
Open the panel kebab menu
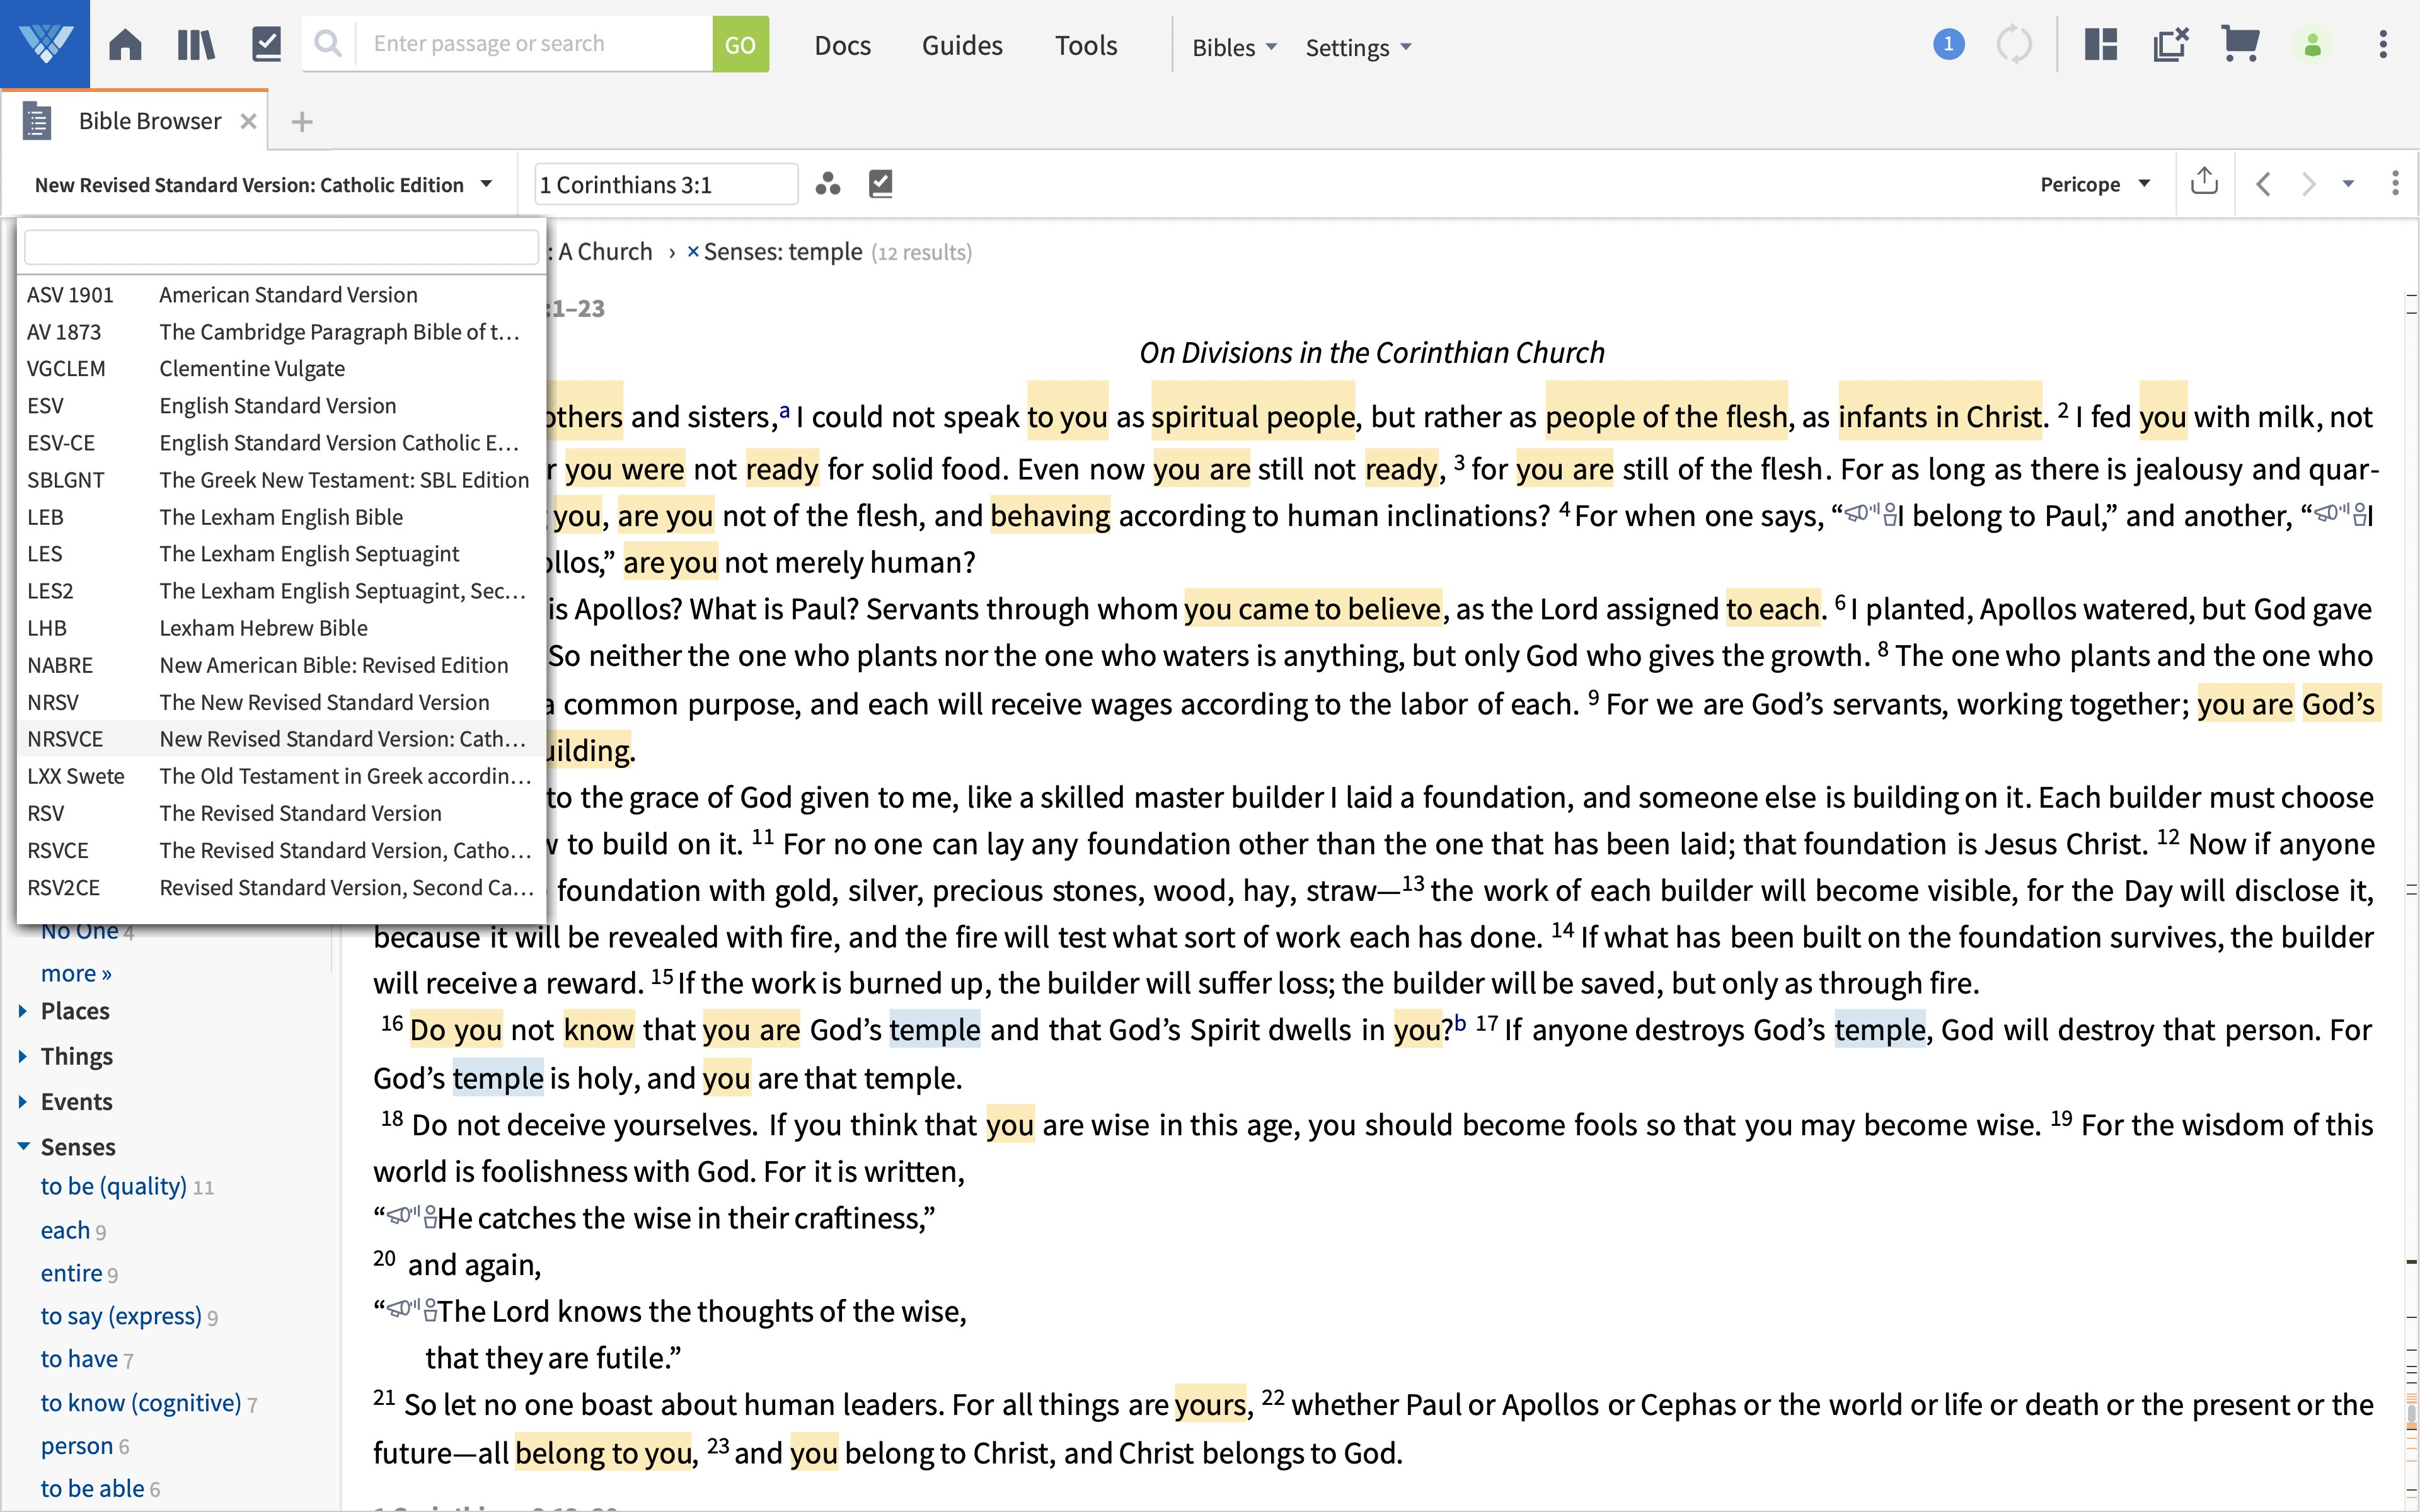[x=2394, y=183]
